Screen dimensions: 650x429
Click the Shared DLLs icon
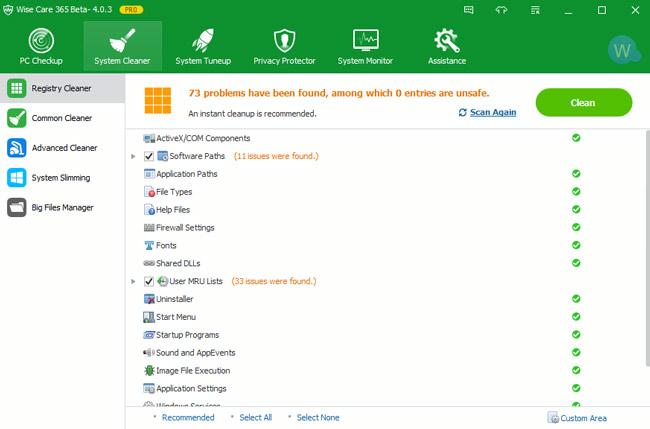click(149, 263)
